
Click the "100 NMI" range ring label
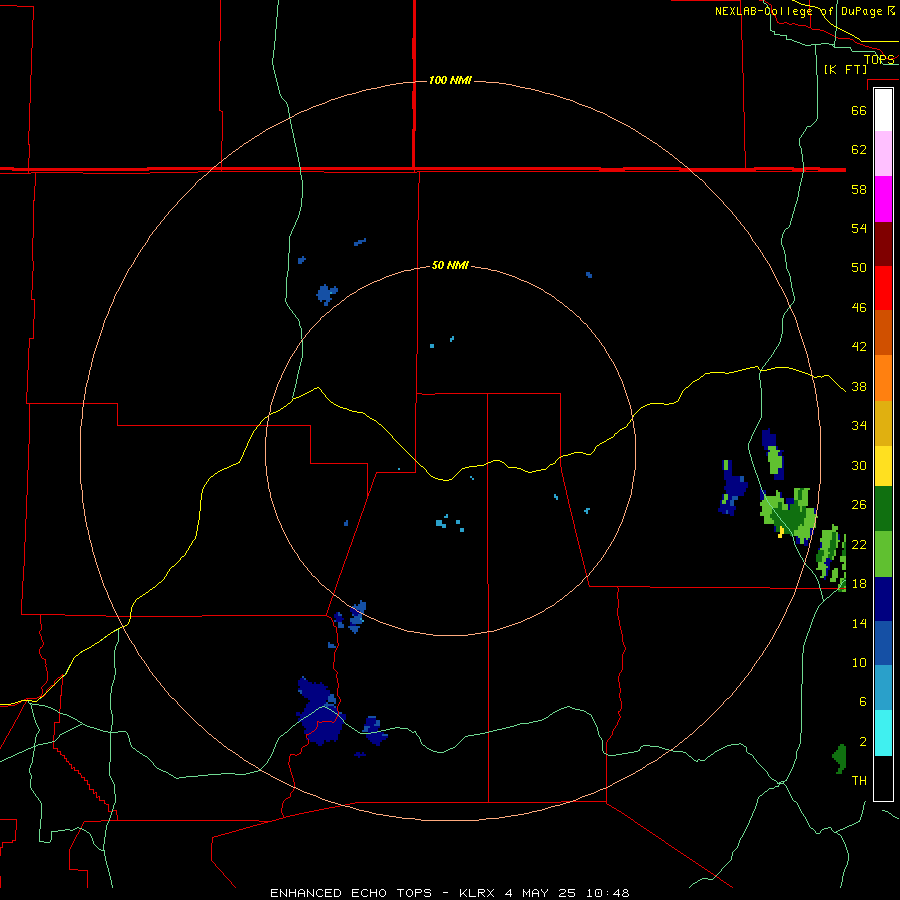(450, 80)
